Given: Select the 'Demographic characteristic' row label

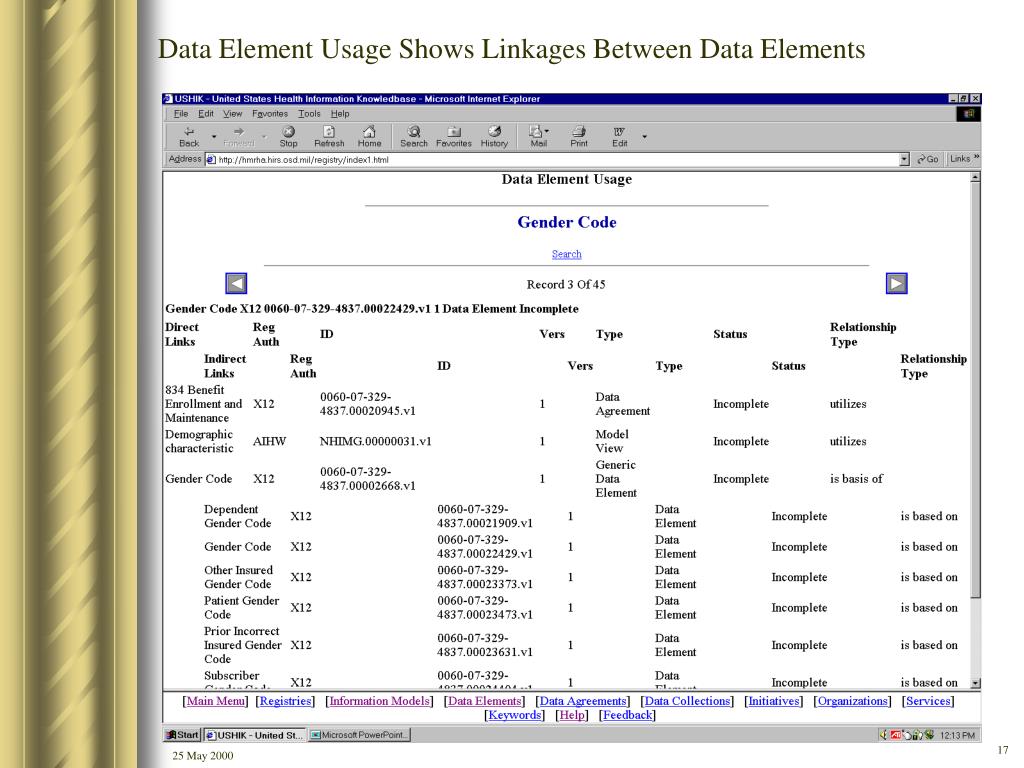Looking at the screenshot, I should pyautogui.click(x=199, y=441).
